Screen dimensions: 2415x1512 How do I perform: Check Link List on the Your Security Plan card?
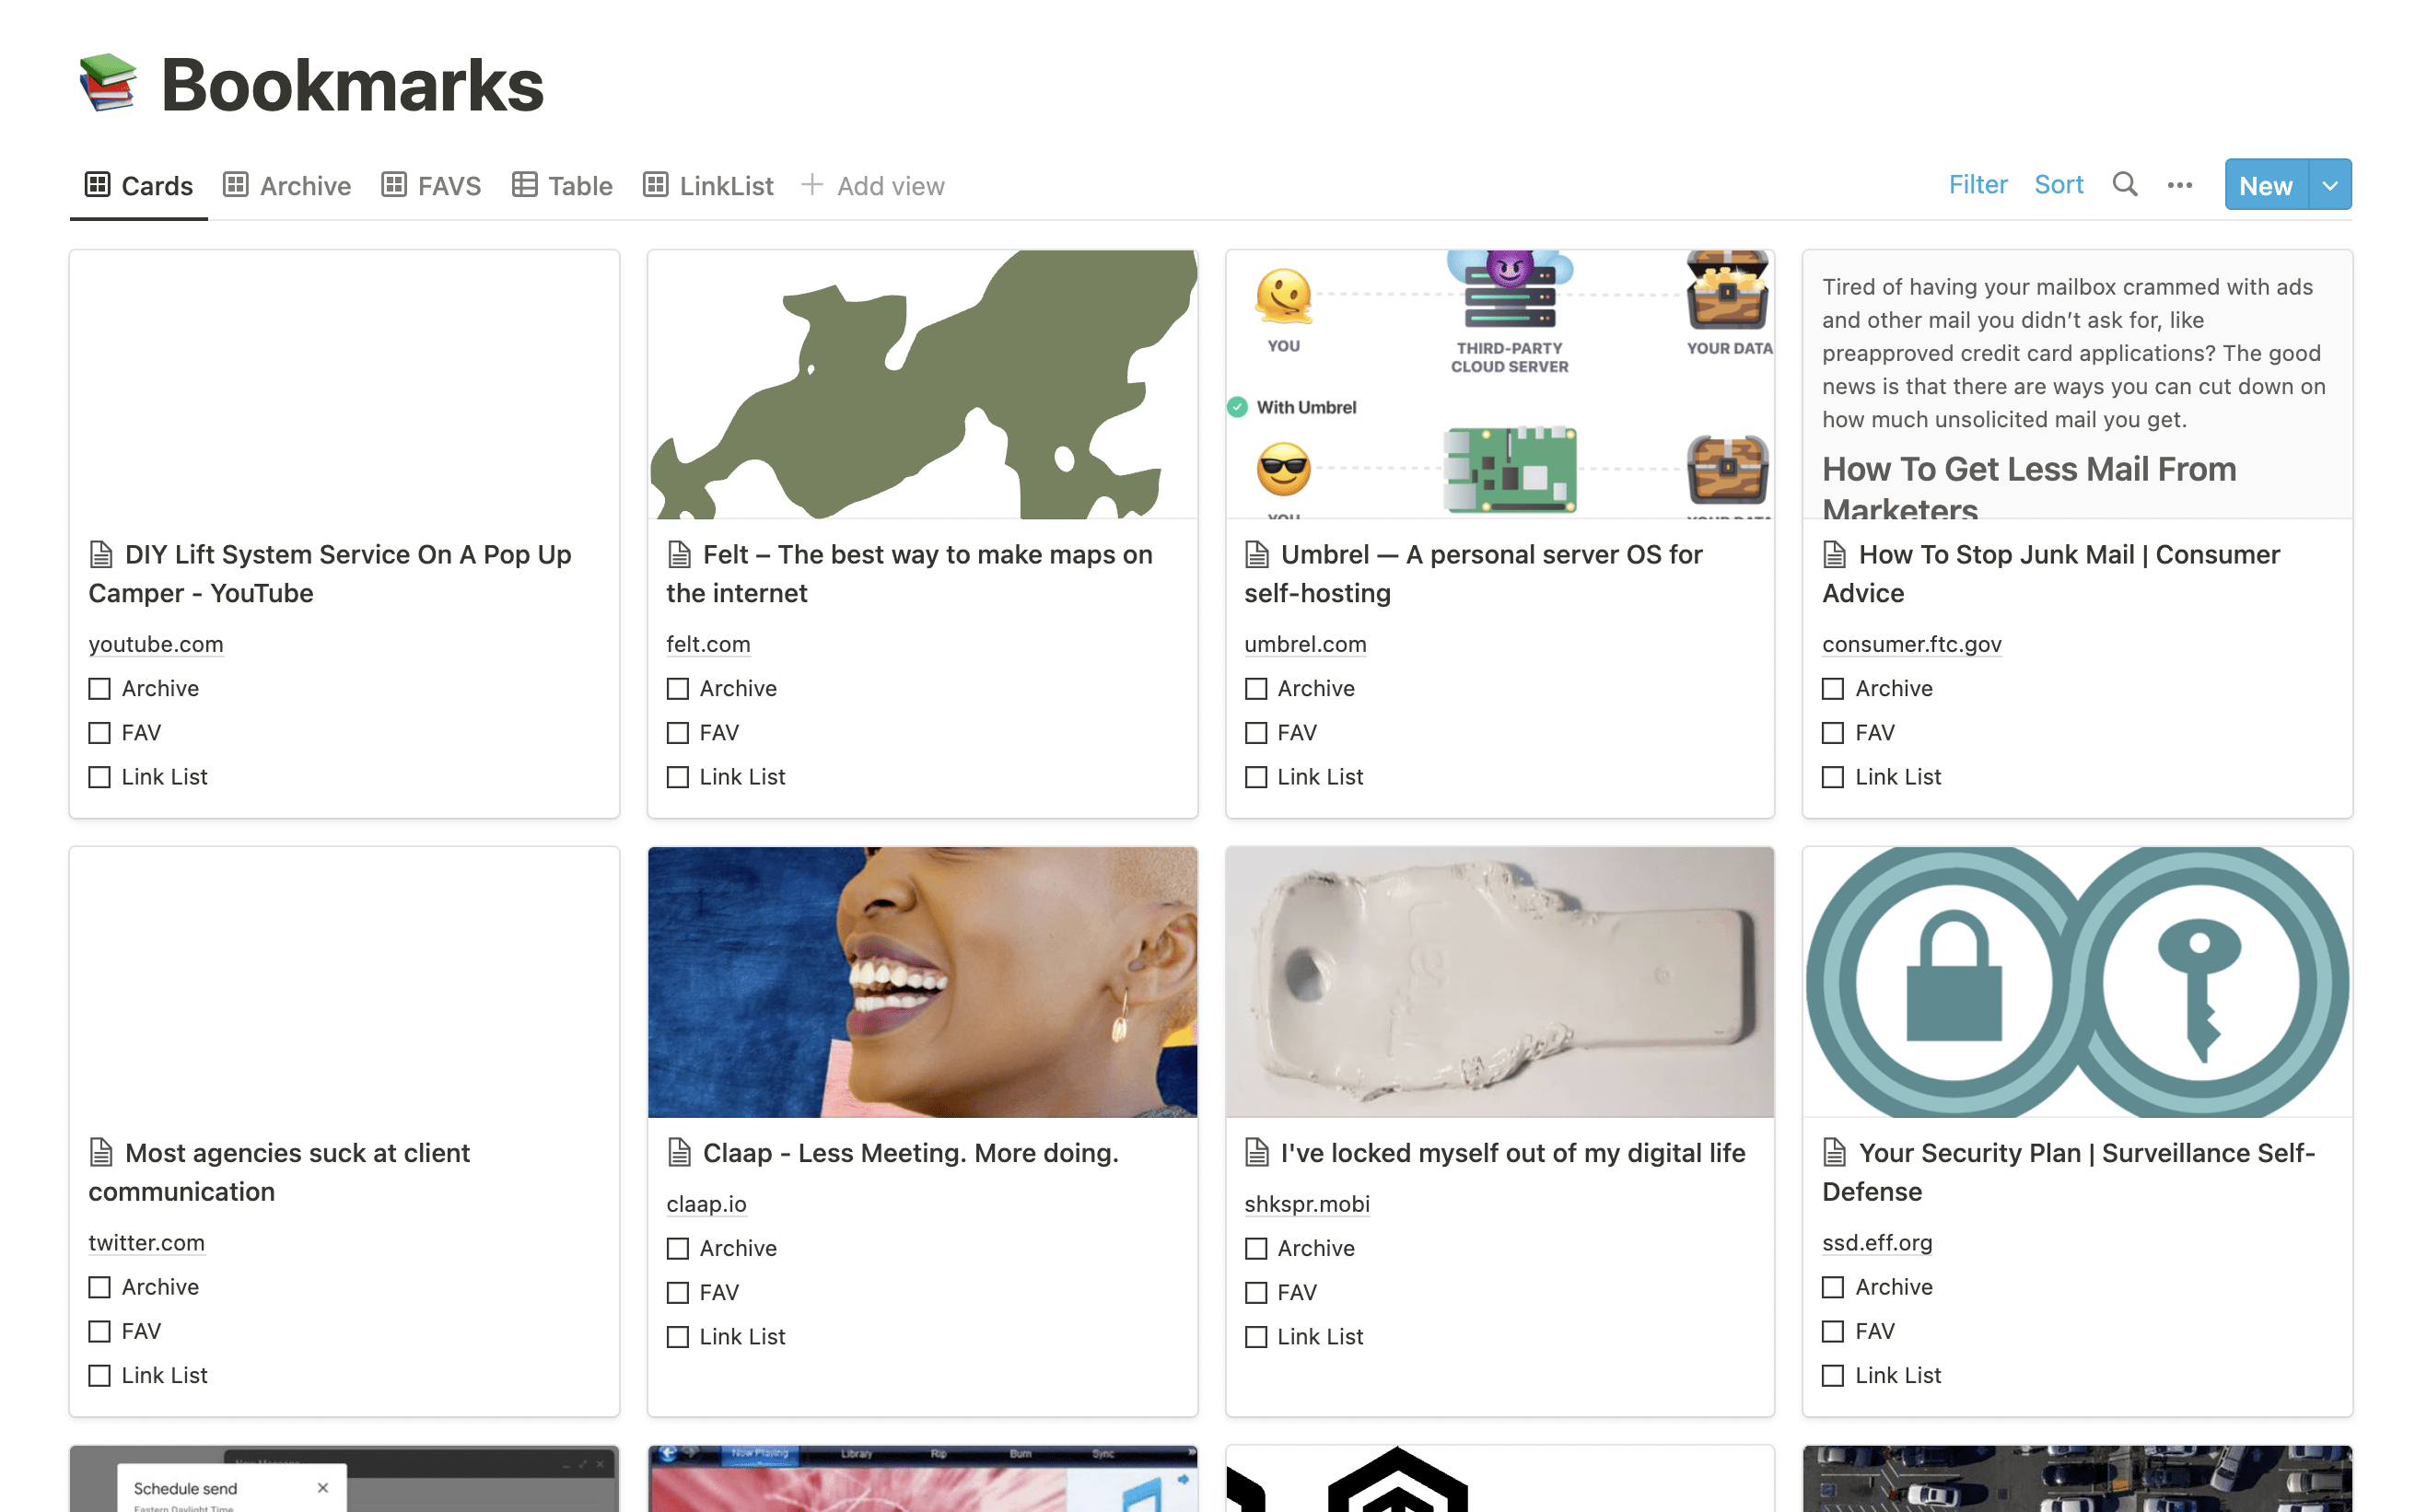point(1833,1376)
